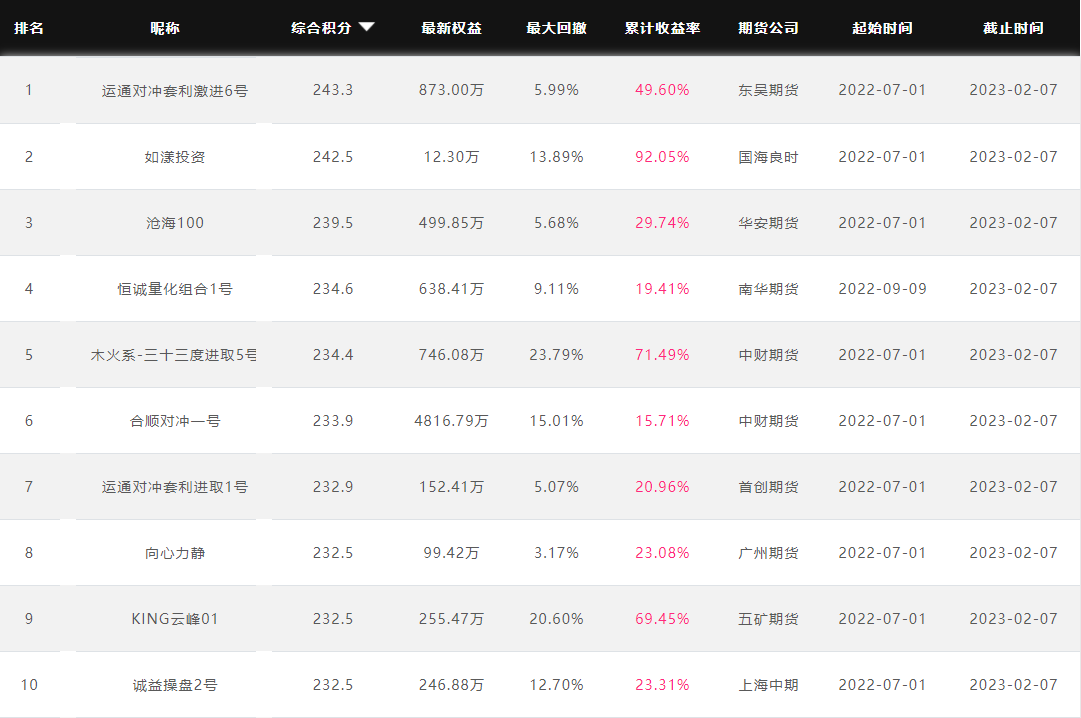Image resolution: width=1081 pixels, height=718 pixels.
Task: Select equity value 4816.79万
Action: pyautogui.click(x=452, y=421)
